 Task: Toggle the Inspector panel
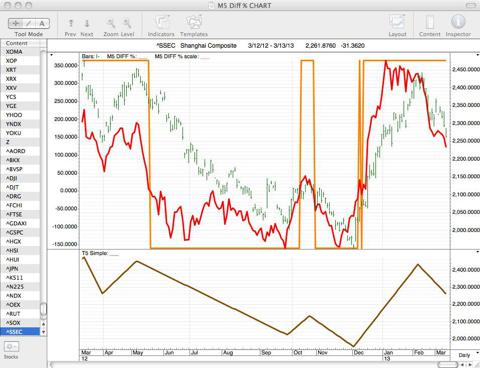[x=458, y=22]
